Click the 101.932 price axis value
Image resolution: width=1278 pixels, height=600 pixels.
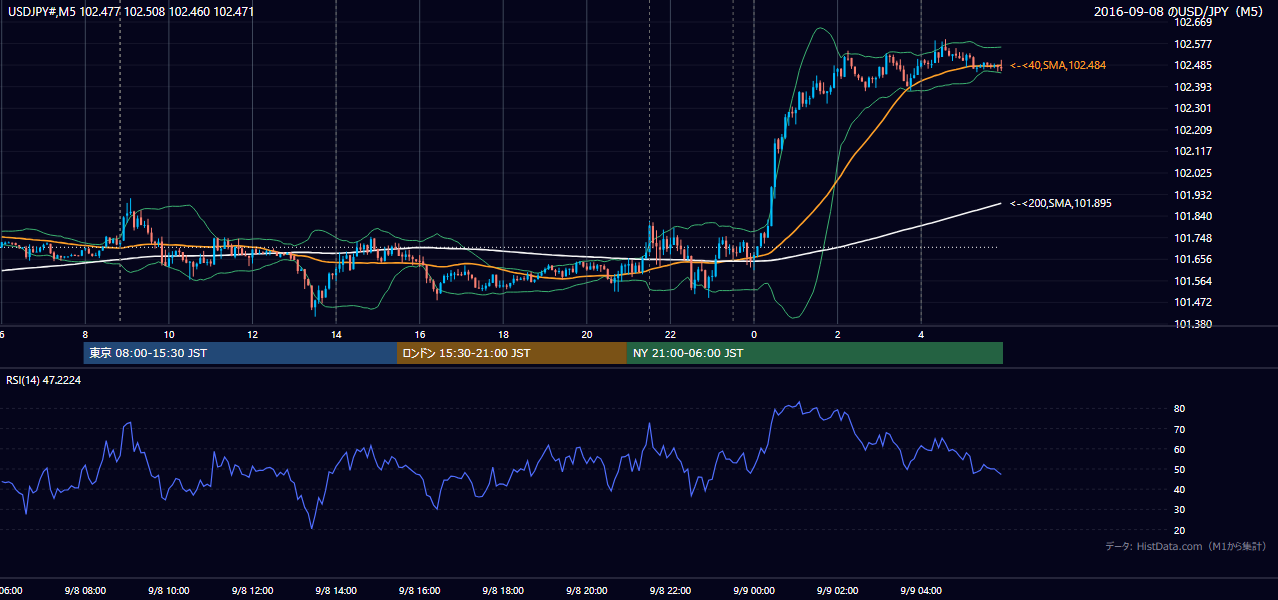(x=1192, y=195)
